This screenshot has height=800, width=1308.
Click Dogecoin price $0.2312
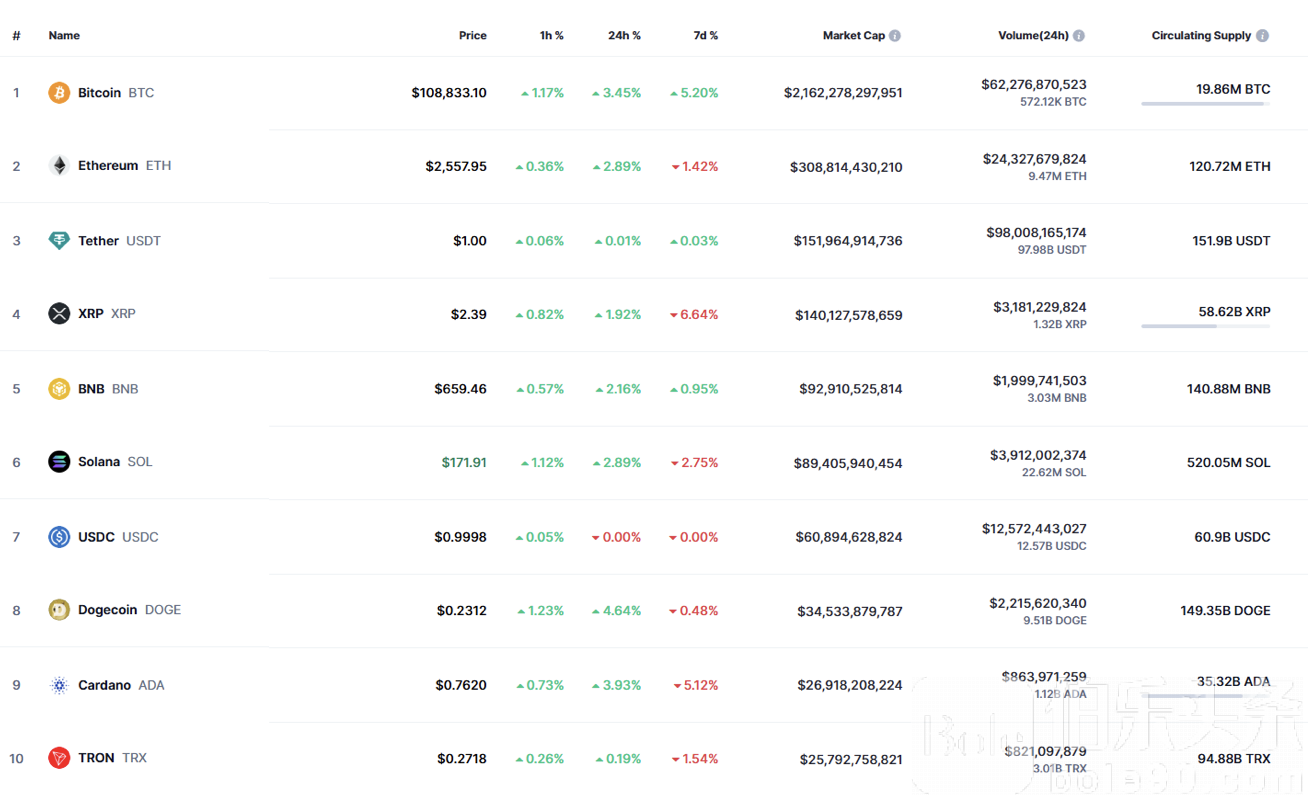(462, 611)
